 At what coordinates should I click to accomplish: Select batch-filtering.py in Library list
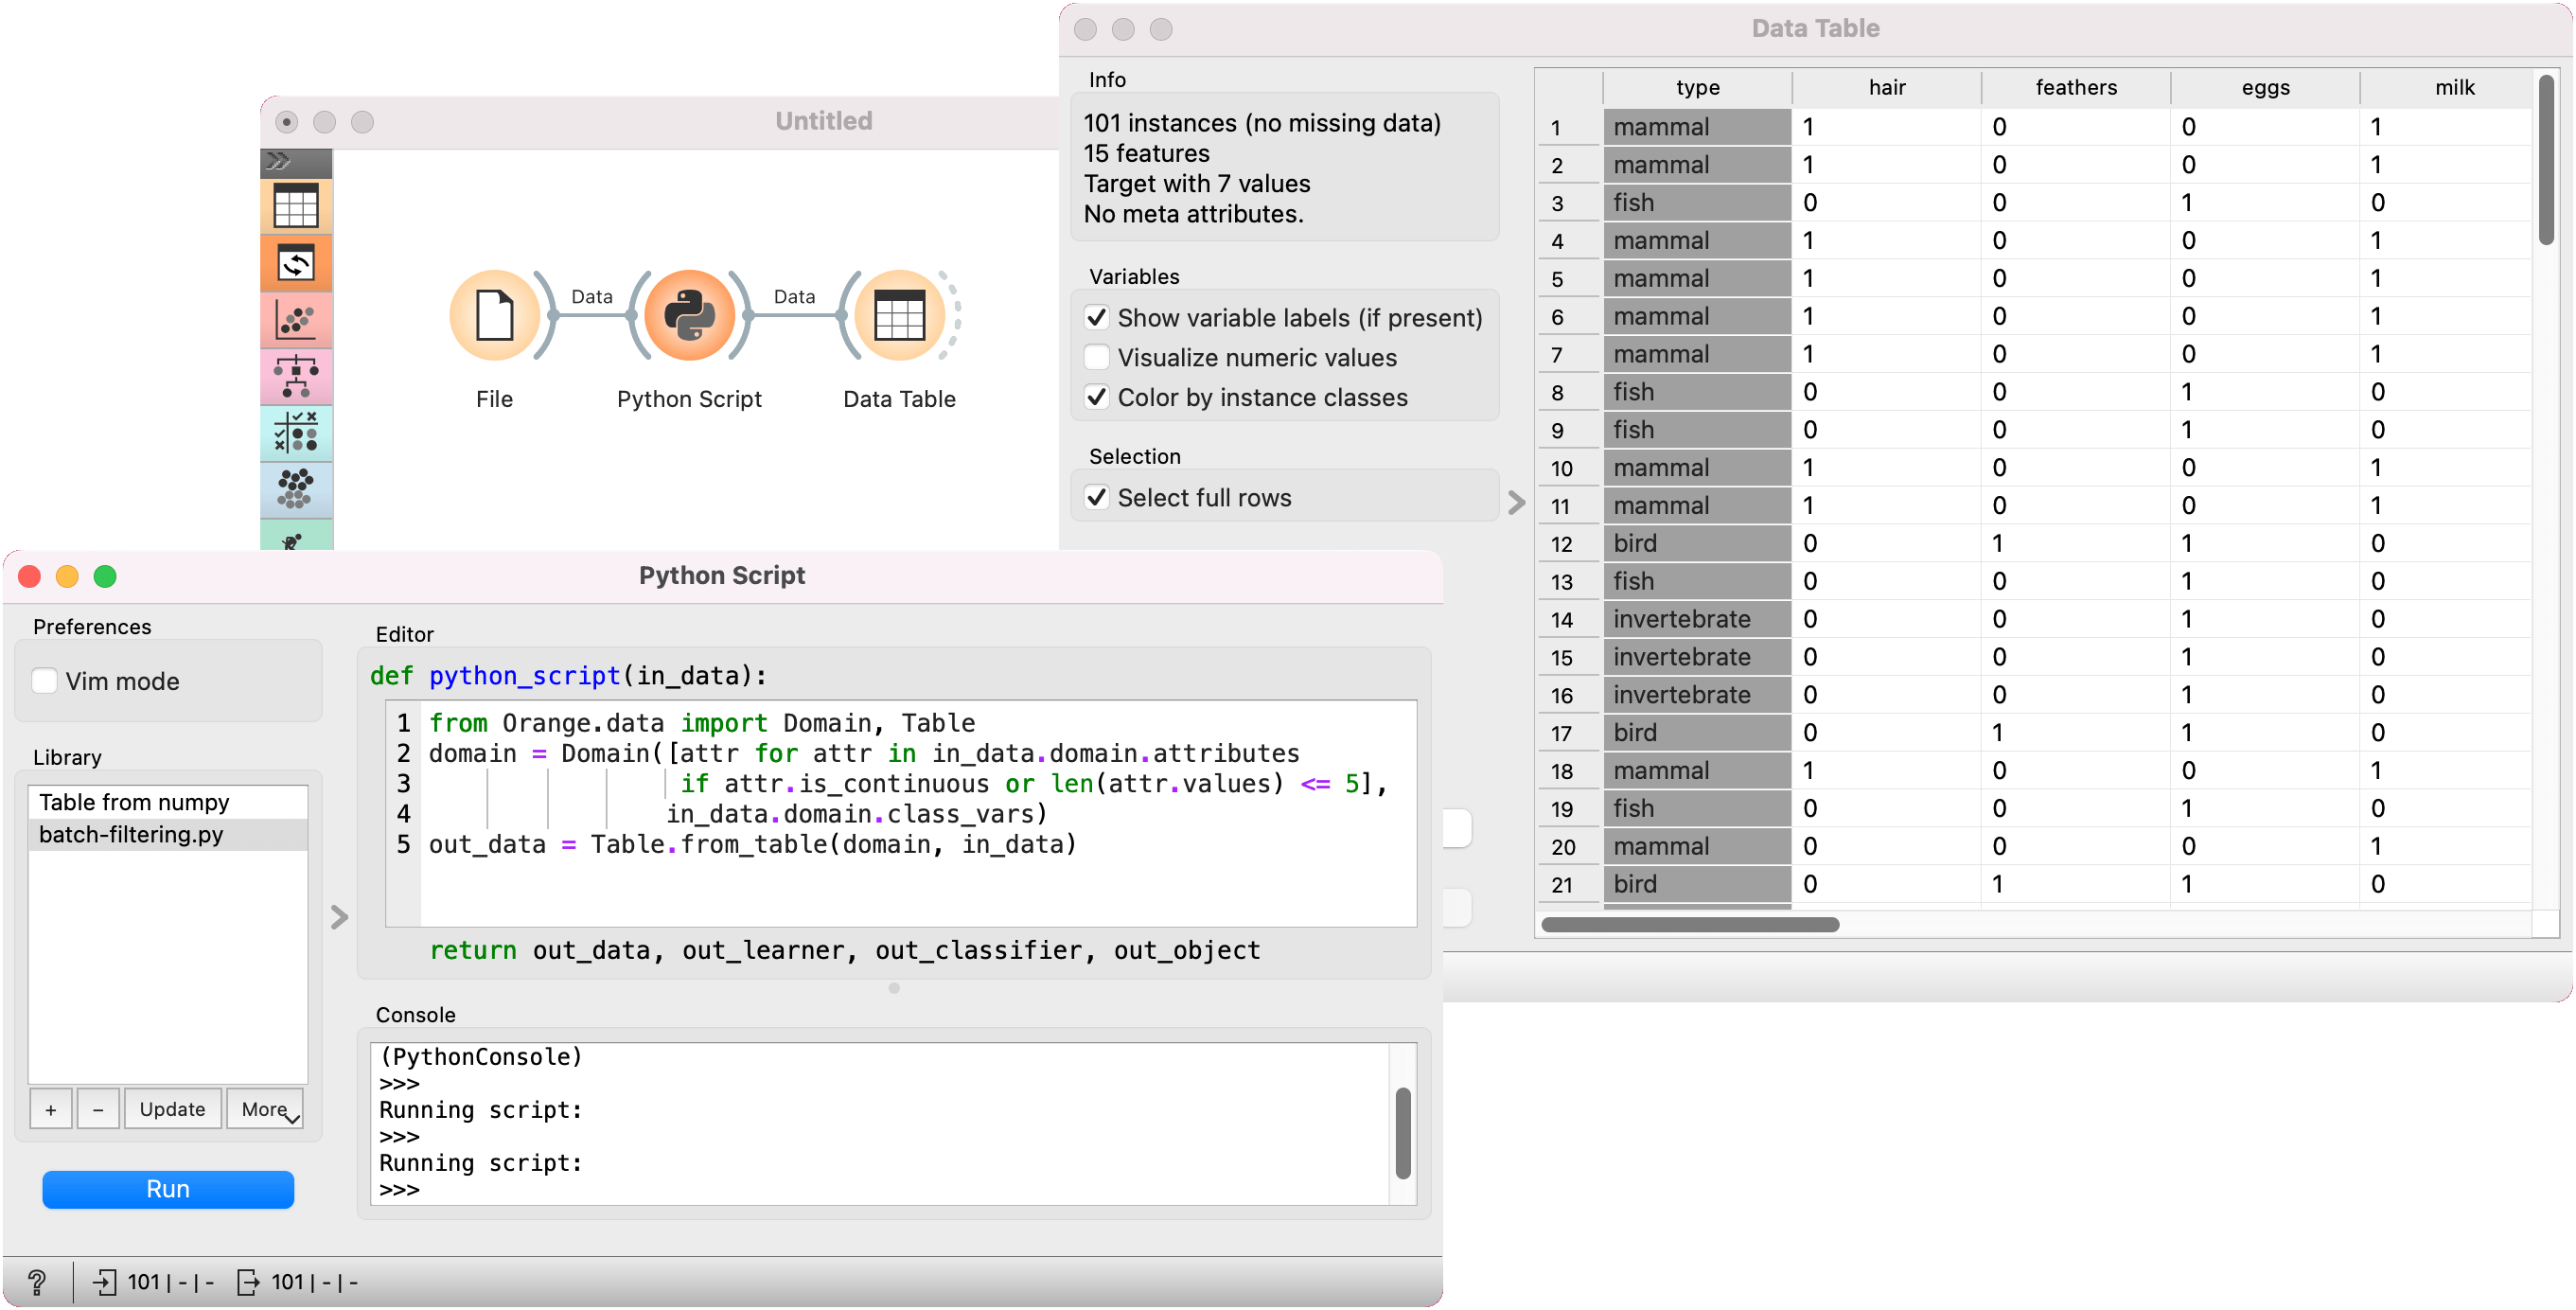point(131,834)
